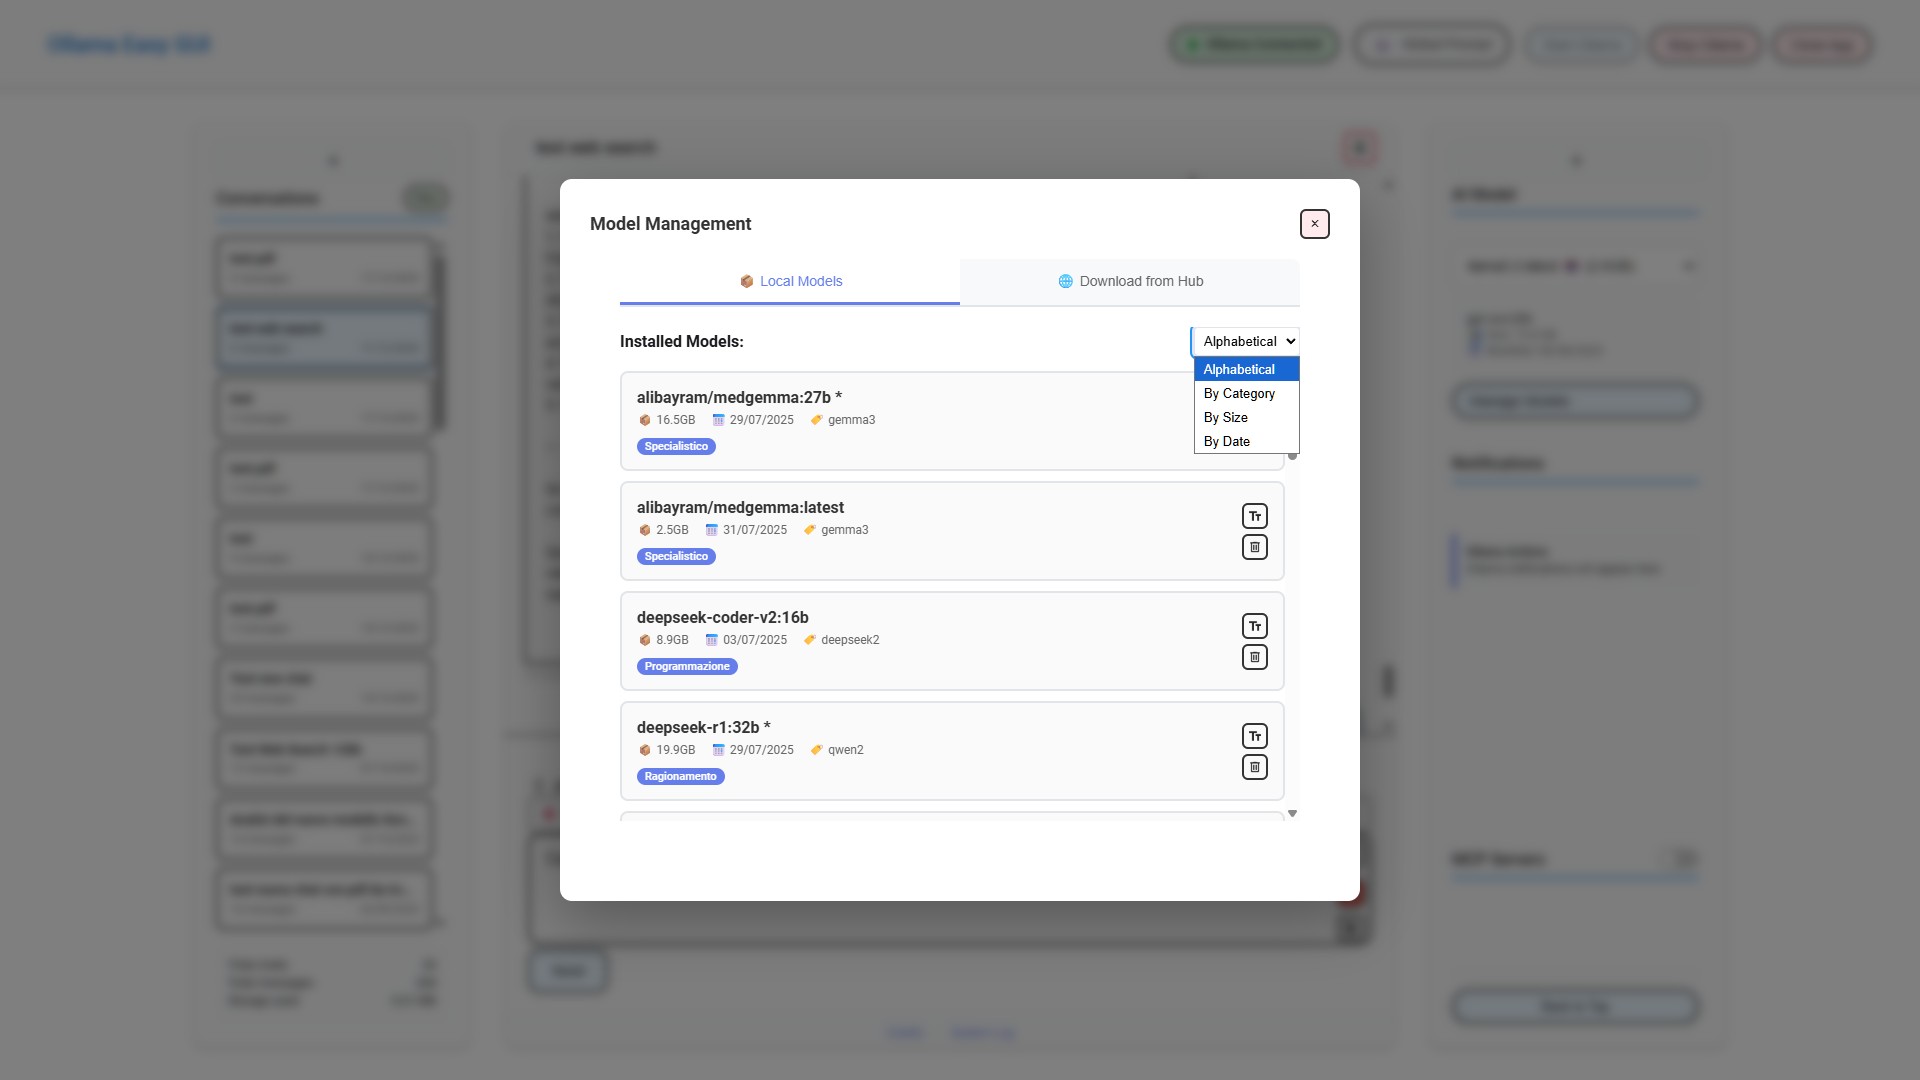1920x1080 pixels.
Task: Click the model list scroll-down arrow
Action: click(x=1292, y=813)
